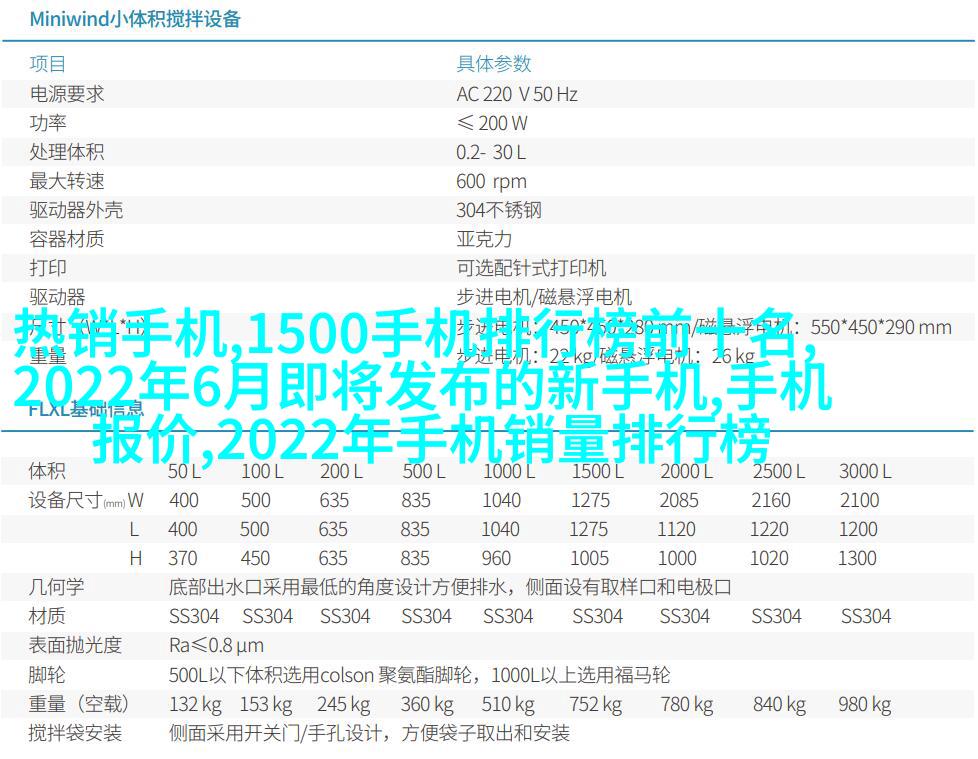Click the 电源要求 row label
This screenshot has width=978, height=759.
coord(66,94)
